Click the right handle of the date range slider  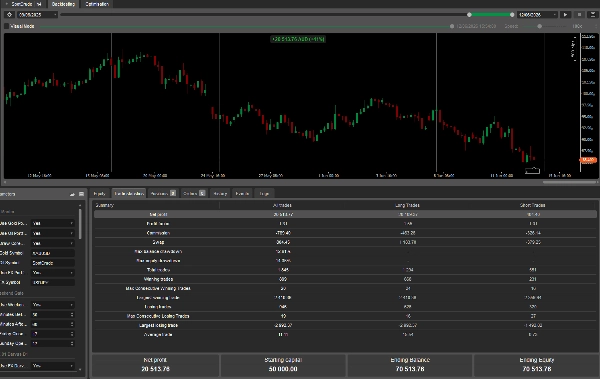coord(512,15)
